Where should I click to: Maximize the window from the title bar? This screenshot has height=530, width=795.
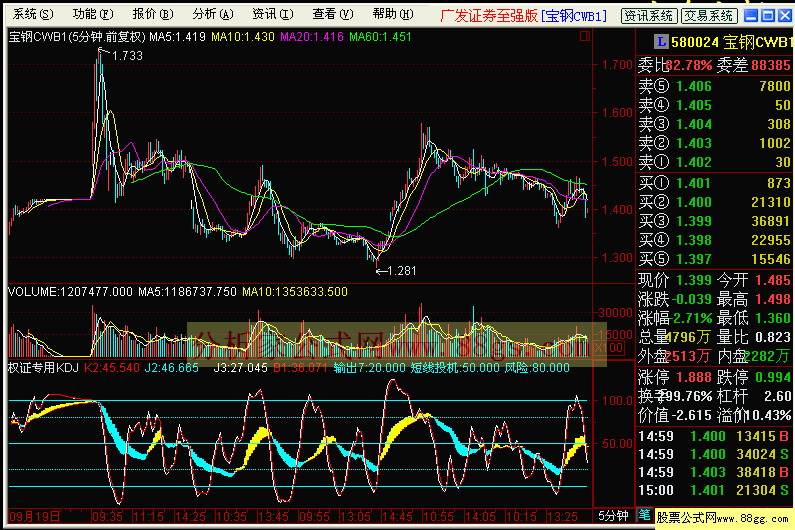pos(768,16)
